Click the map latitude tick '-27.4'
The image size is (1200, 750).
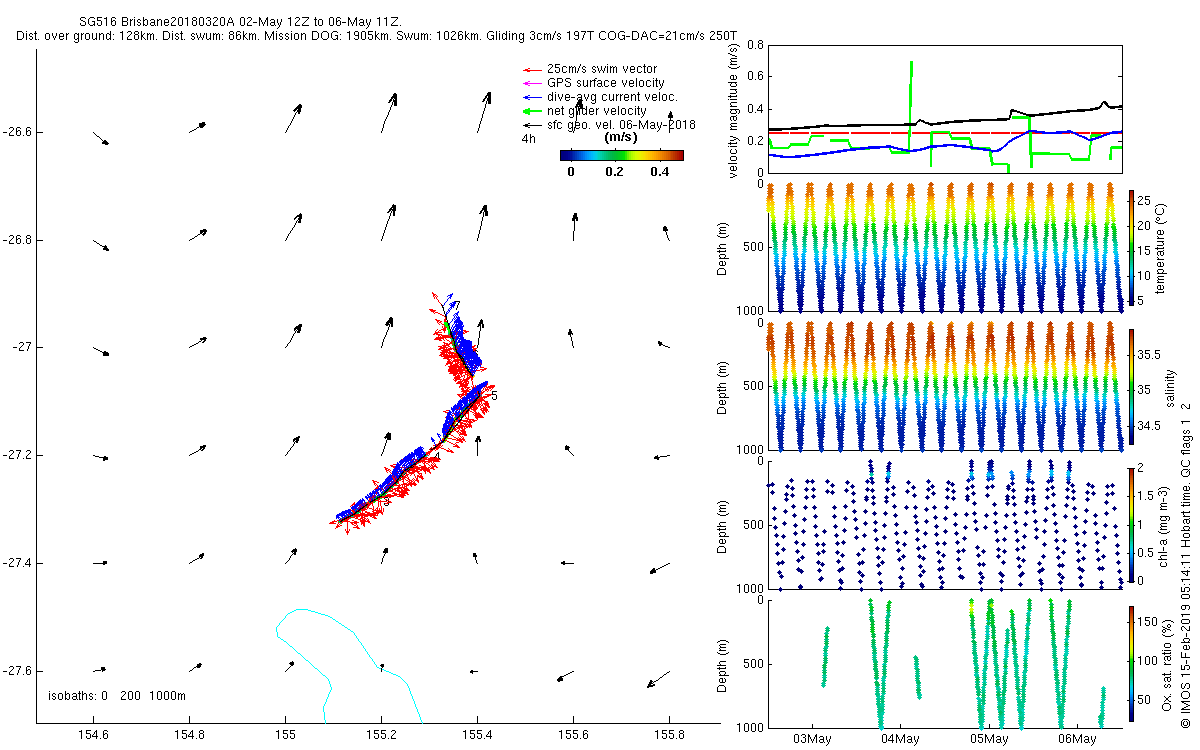click(17, 563)
